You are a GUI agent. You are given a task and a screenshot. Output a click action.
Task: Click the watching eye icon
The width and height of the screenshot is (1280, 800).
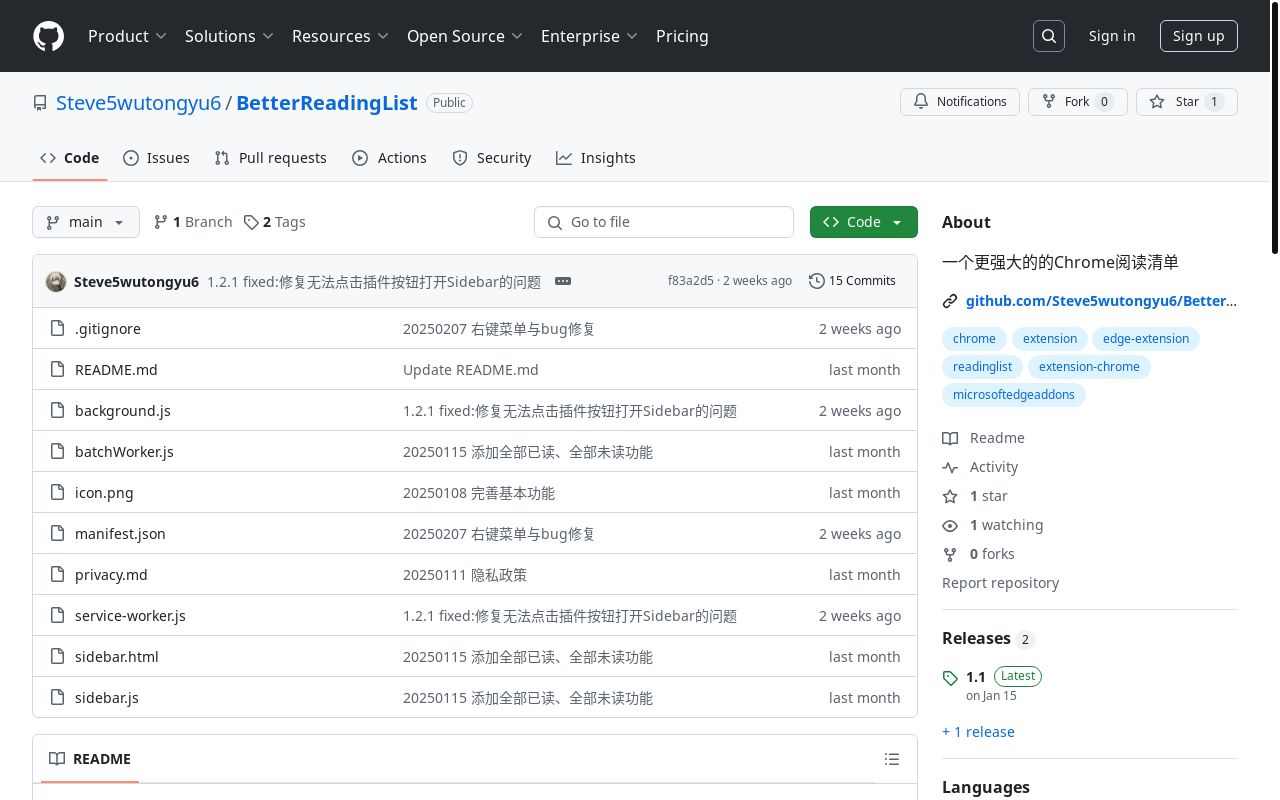tap(950, 525)
